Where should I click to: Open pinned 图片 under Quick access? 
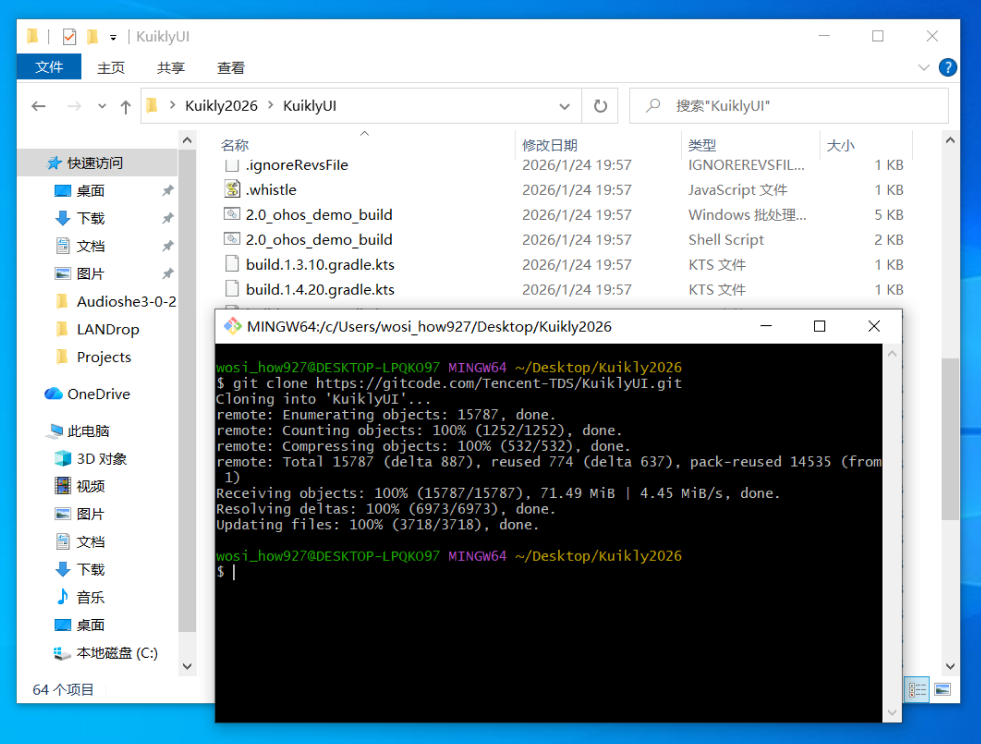(90, 273)
